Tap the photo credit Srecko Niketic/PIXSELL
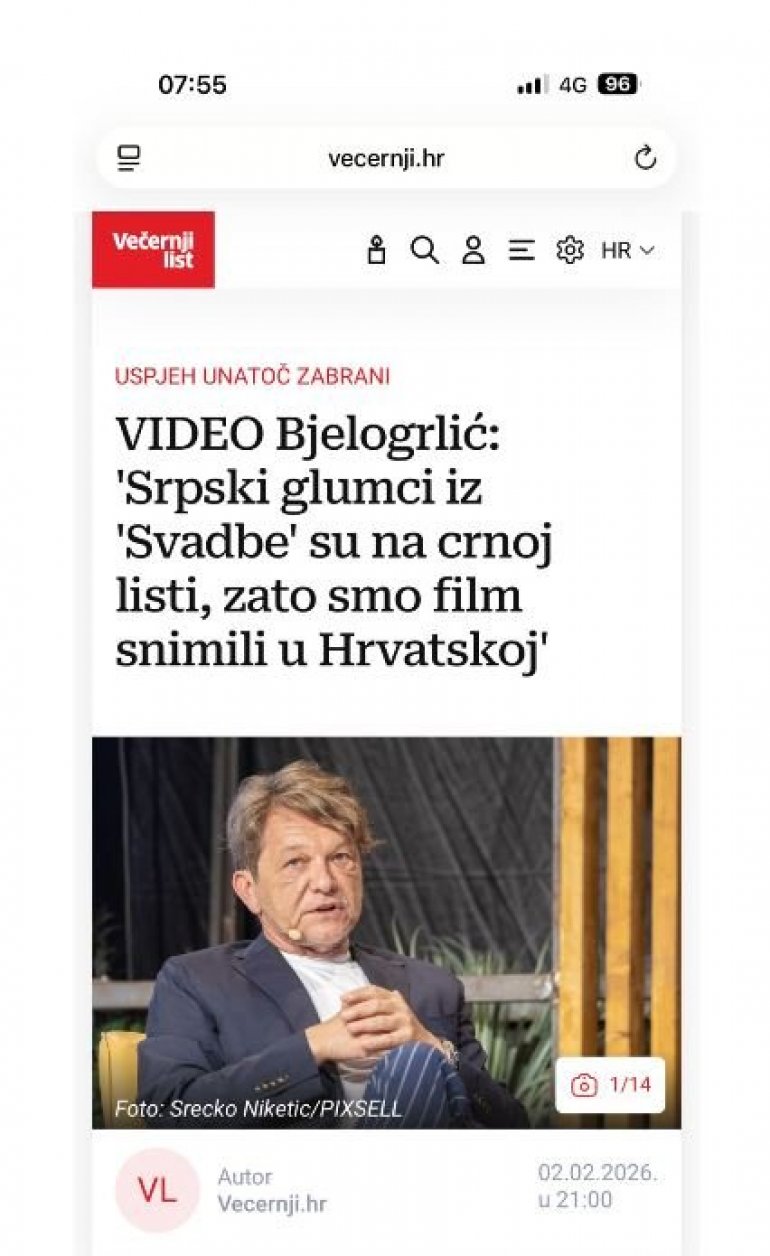 coord(258,1108)
